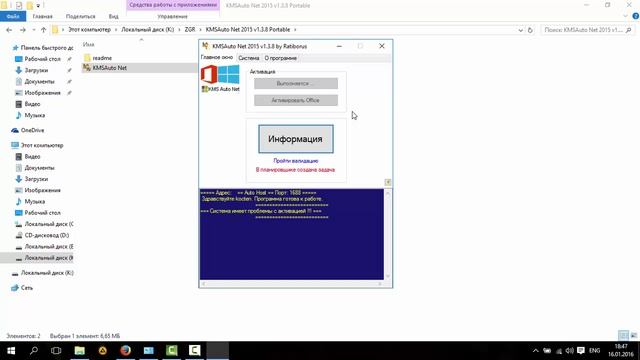640x360 pixels.
Task: Open taskbar search
Action: (34, 351)
